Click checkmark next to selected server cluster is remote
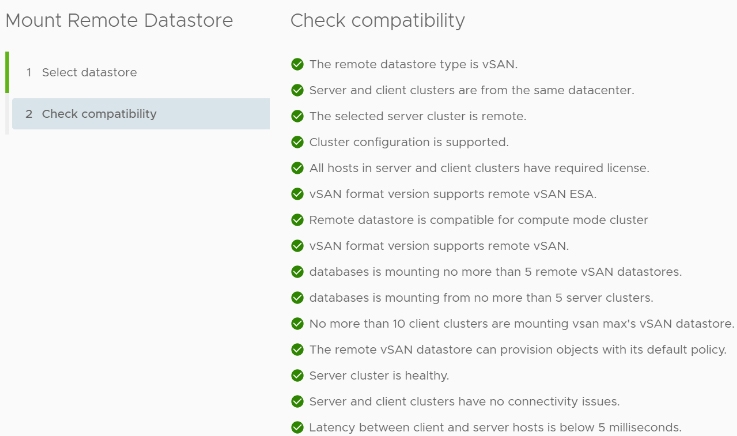 pyautogui.click(x=297, y=116)
